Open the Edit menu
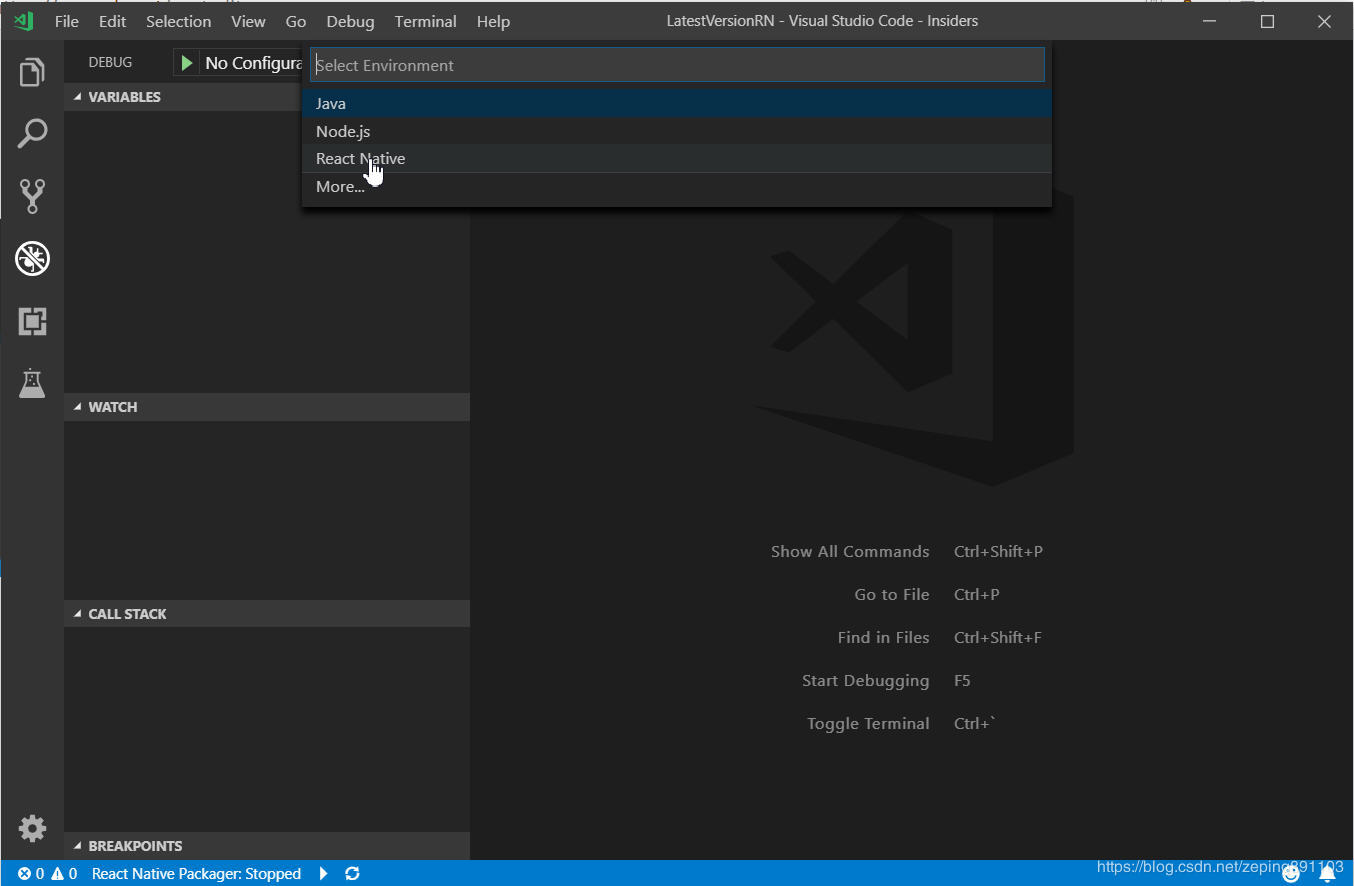This screenshot has height=886, width=1354. pyautogui.click(x=112, y=21)
